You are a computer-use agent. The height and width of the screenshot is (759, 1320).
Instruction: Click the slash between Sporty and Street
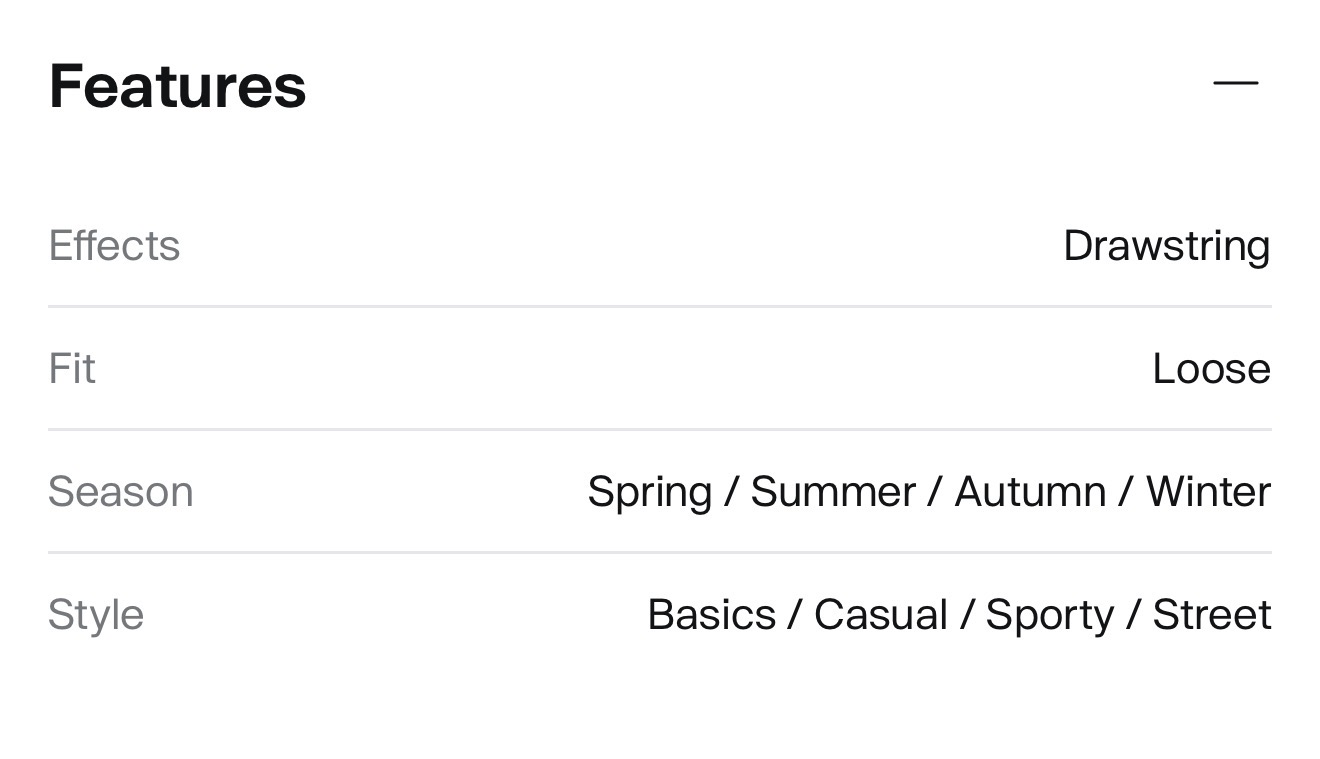click(x=1133, y=615)
